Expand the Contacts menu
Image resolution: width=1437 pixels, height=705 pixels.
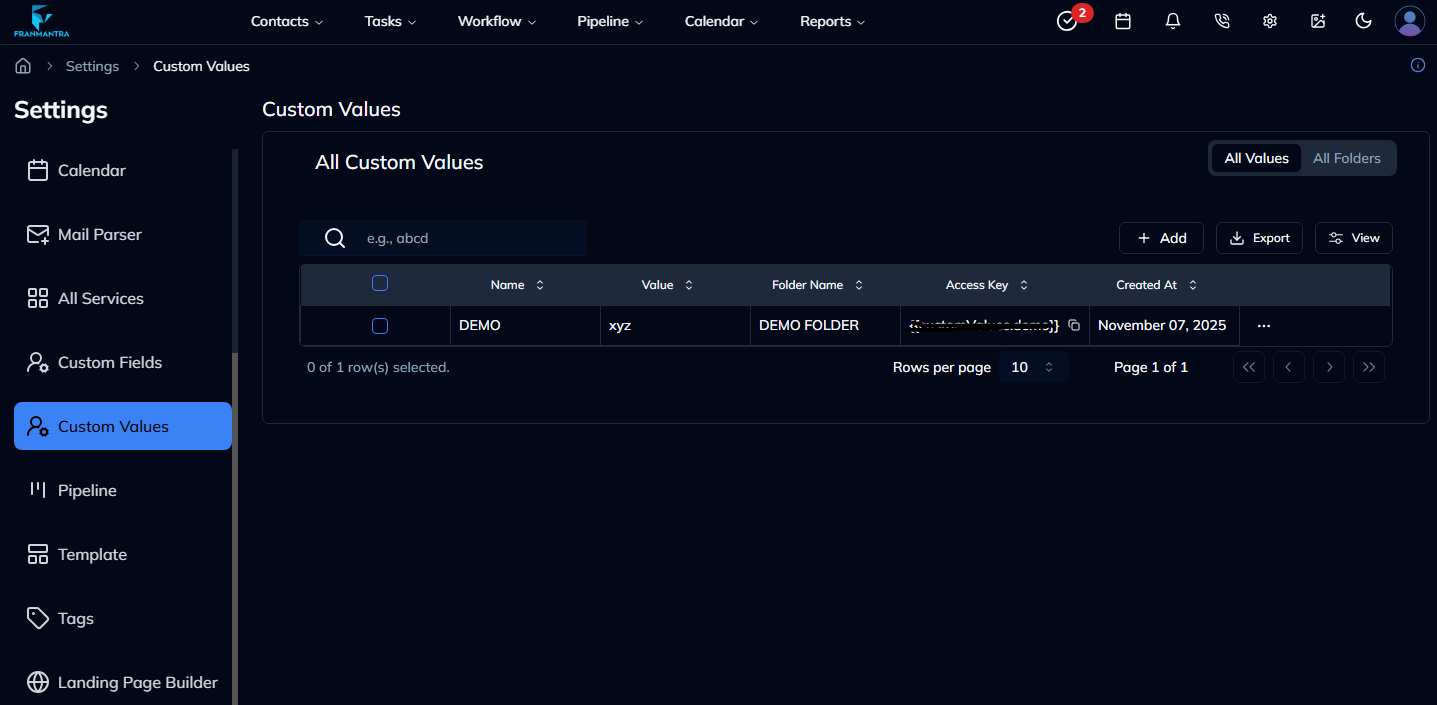pyautogui.click(x=286, y=20)
